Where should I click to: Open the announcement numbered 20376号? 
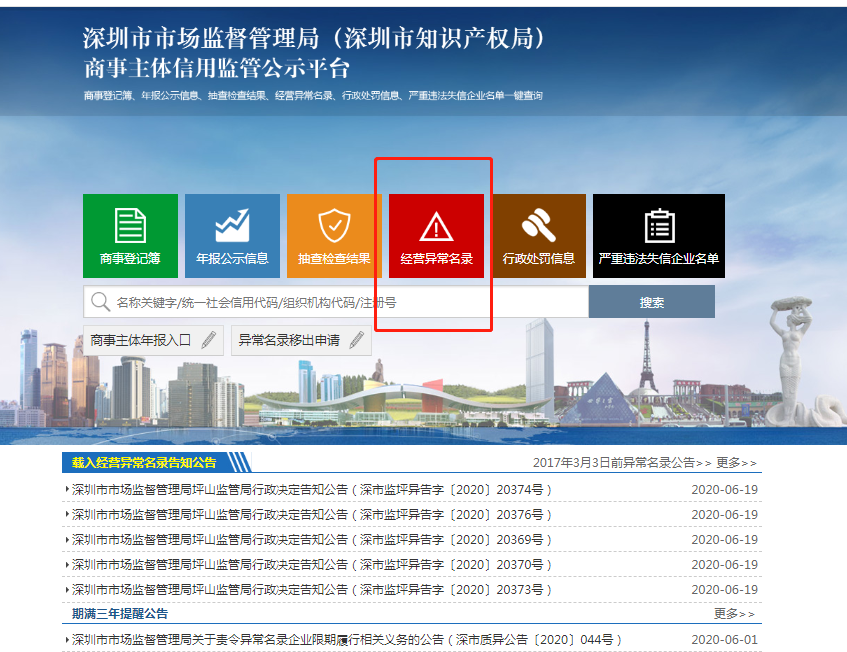tap(311, 515)
